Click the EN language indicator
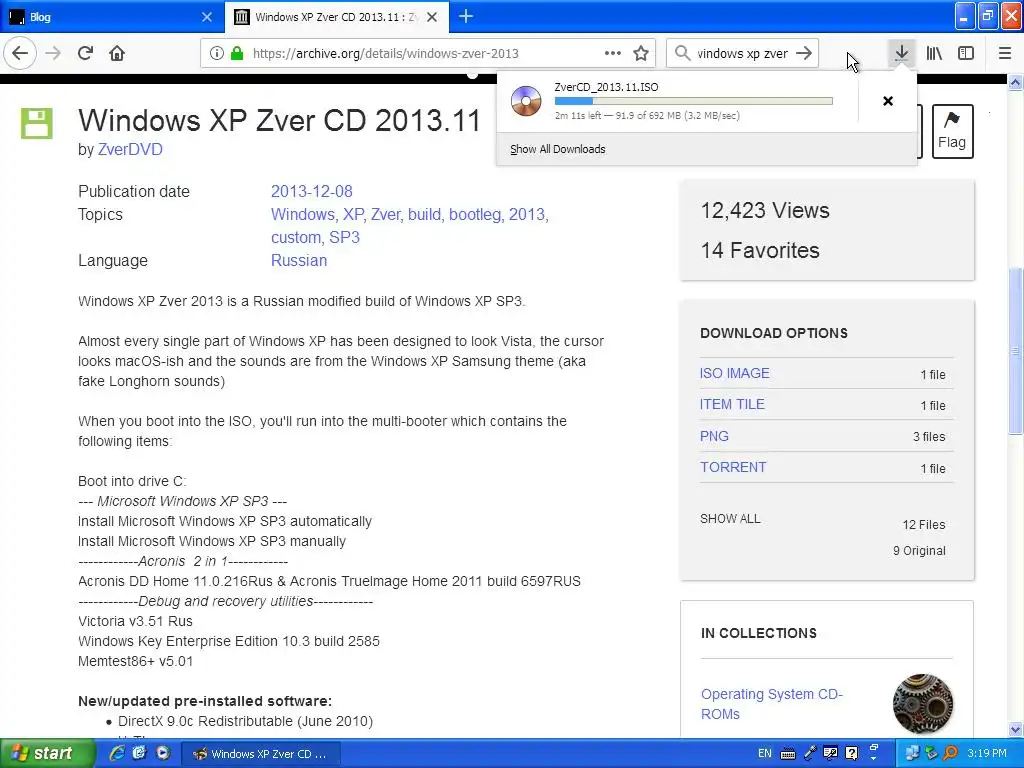1024x768 pixels. pyautogui.click(x=765, y=754)
